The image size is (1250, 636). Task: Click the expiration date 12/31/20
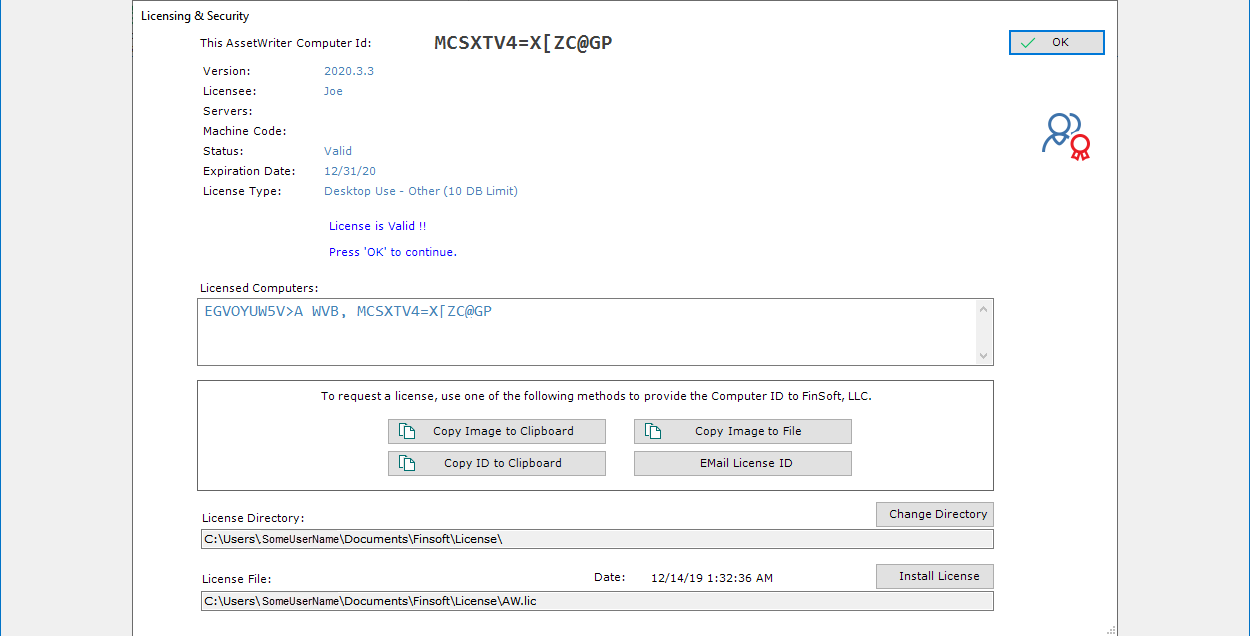[x=350, y=171]
